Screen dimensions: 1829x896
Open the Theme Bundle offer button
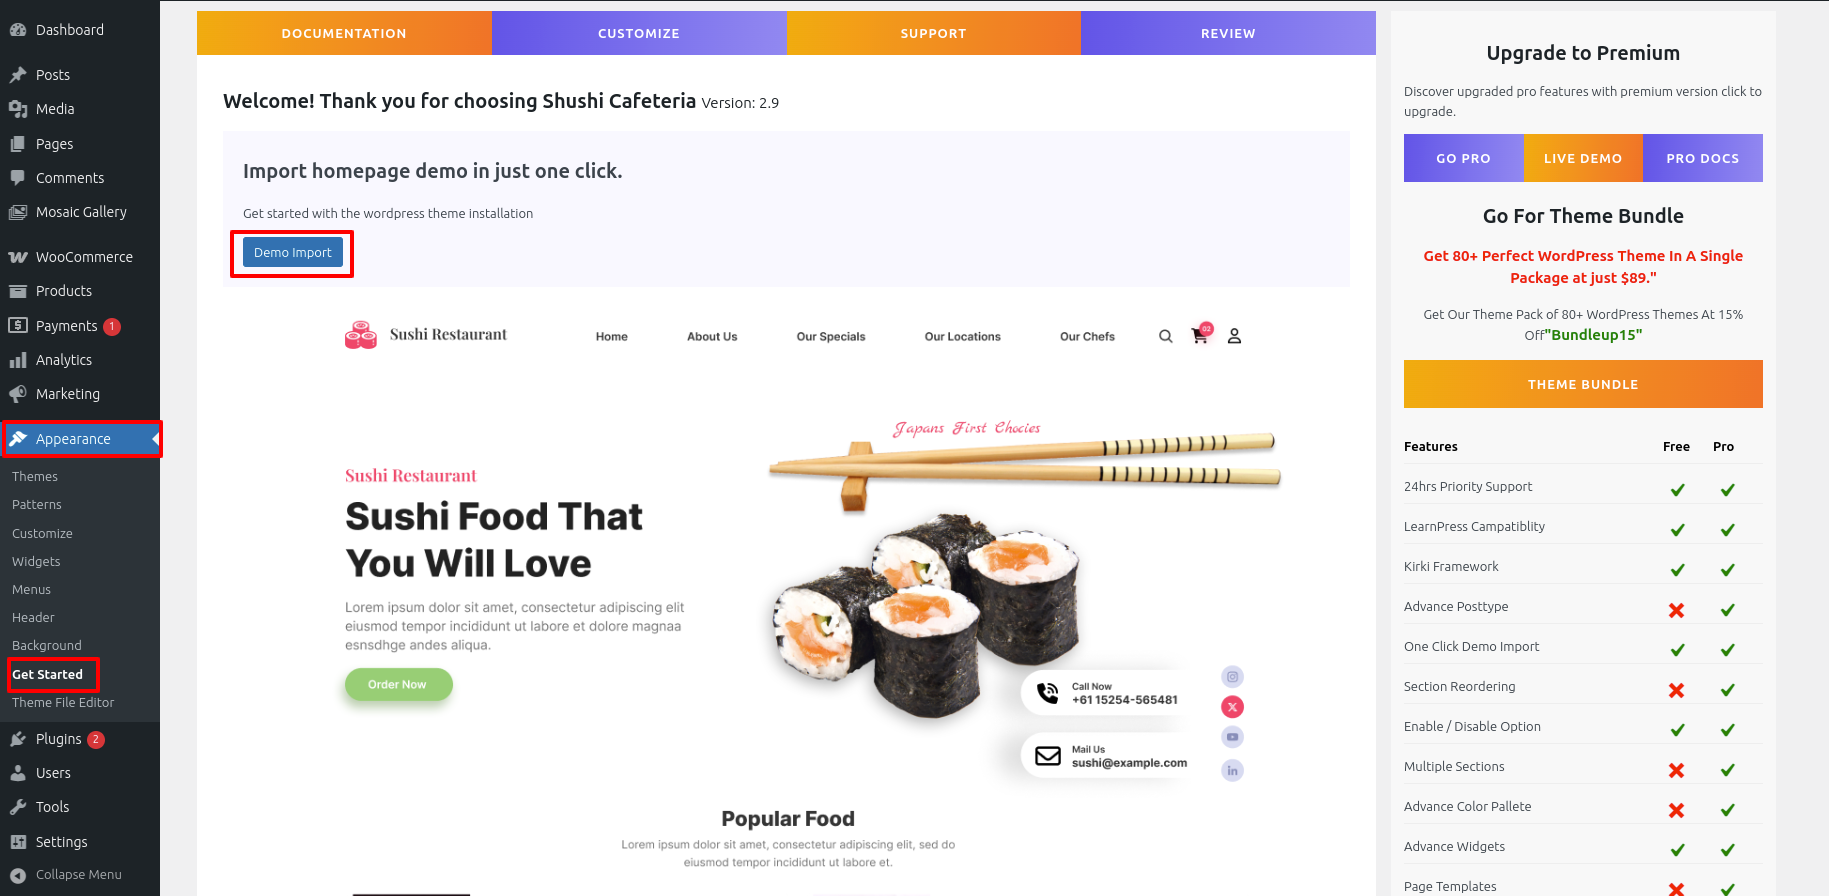(x=1583, y=384)
